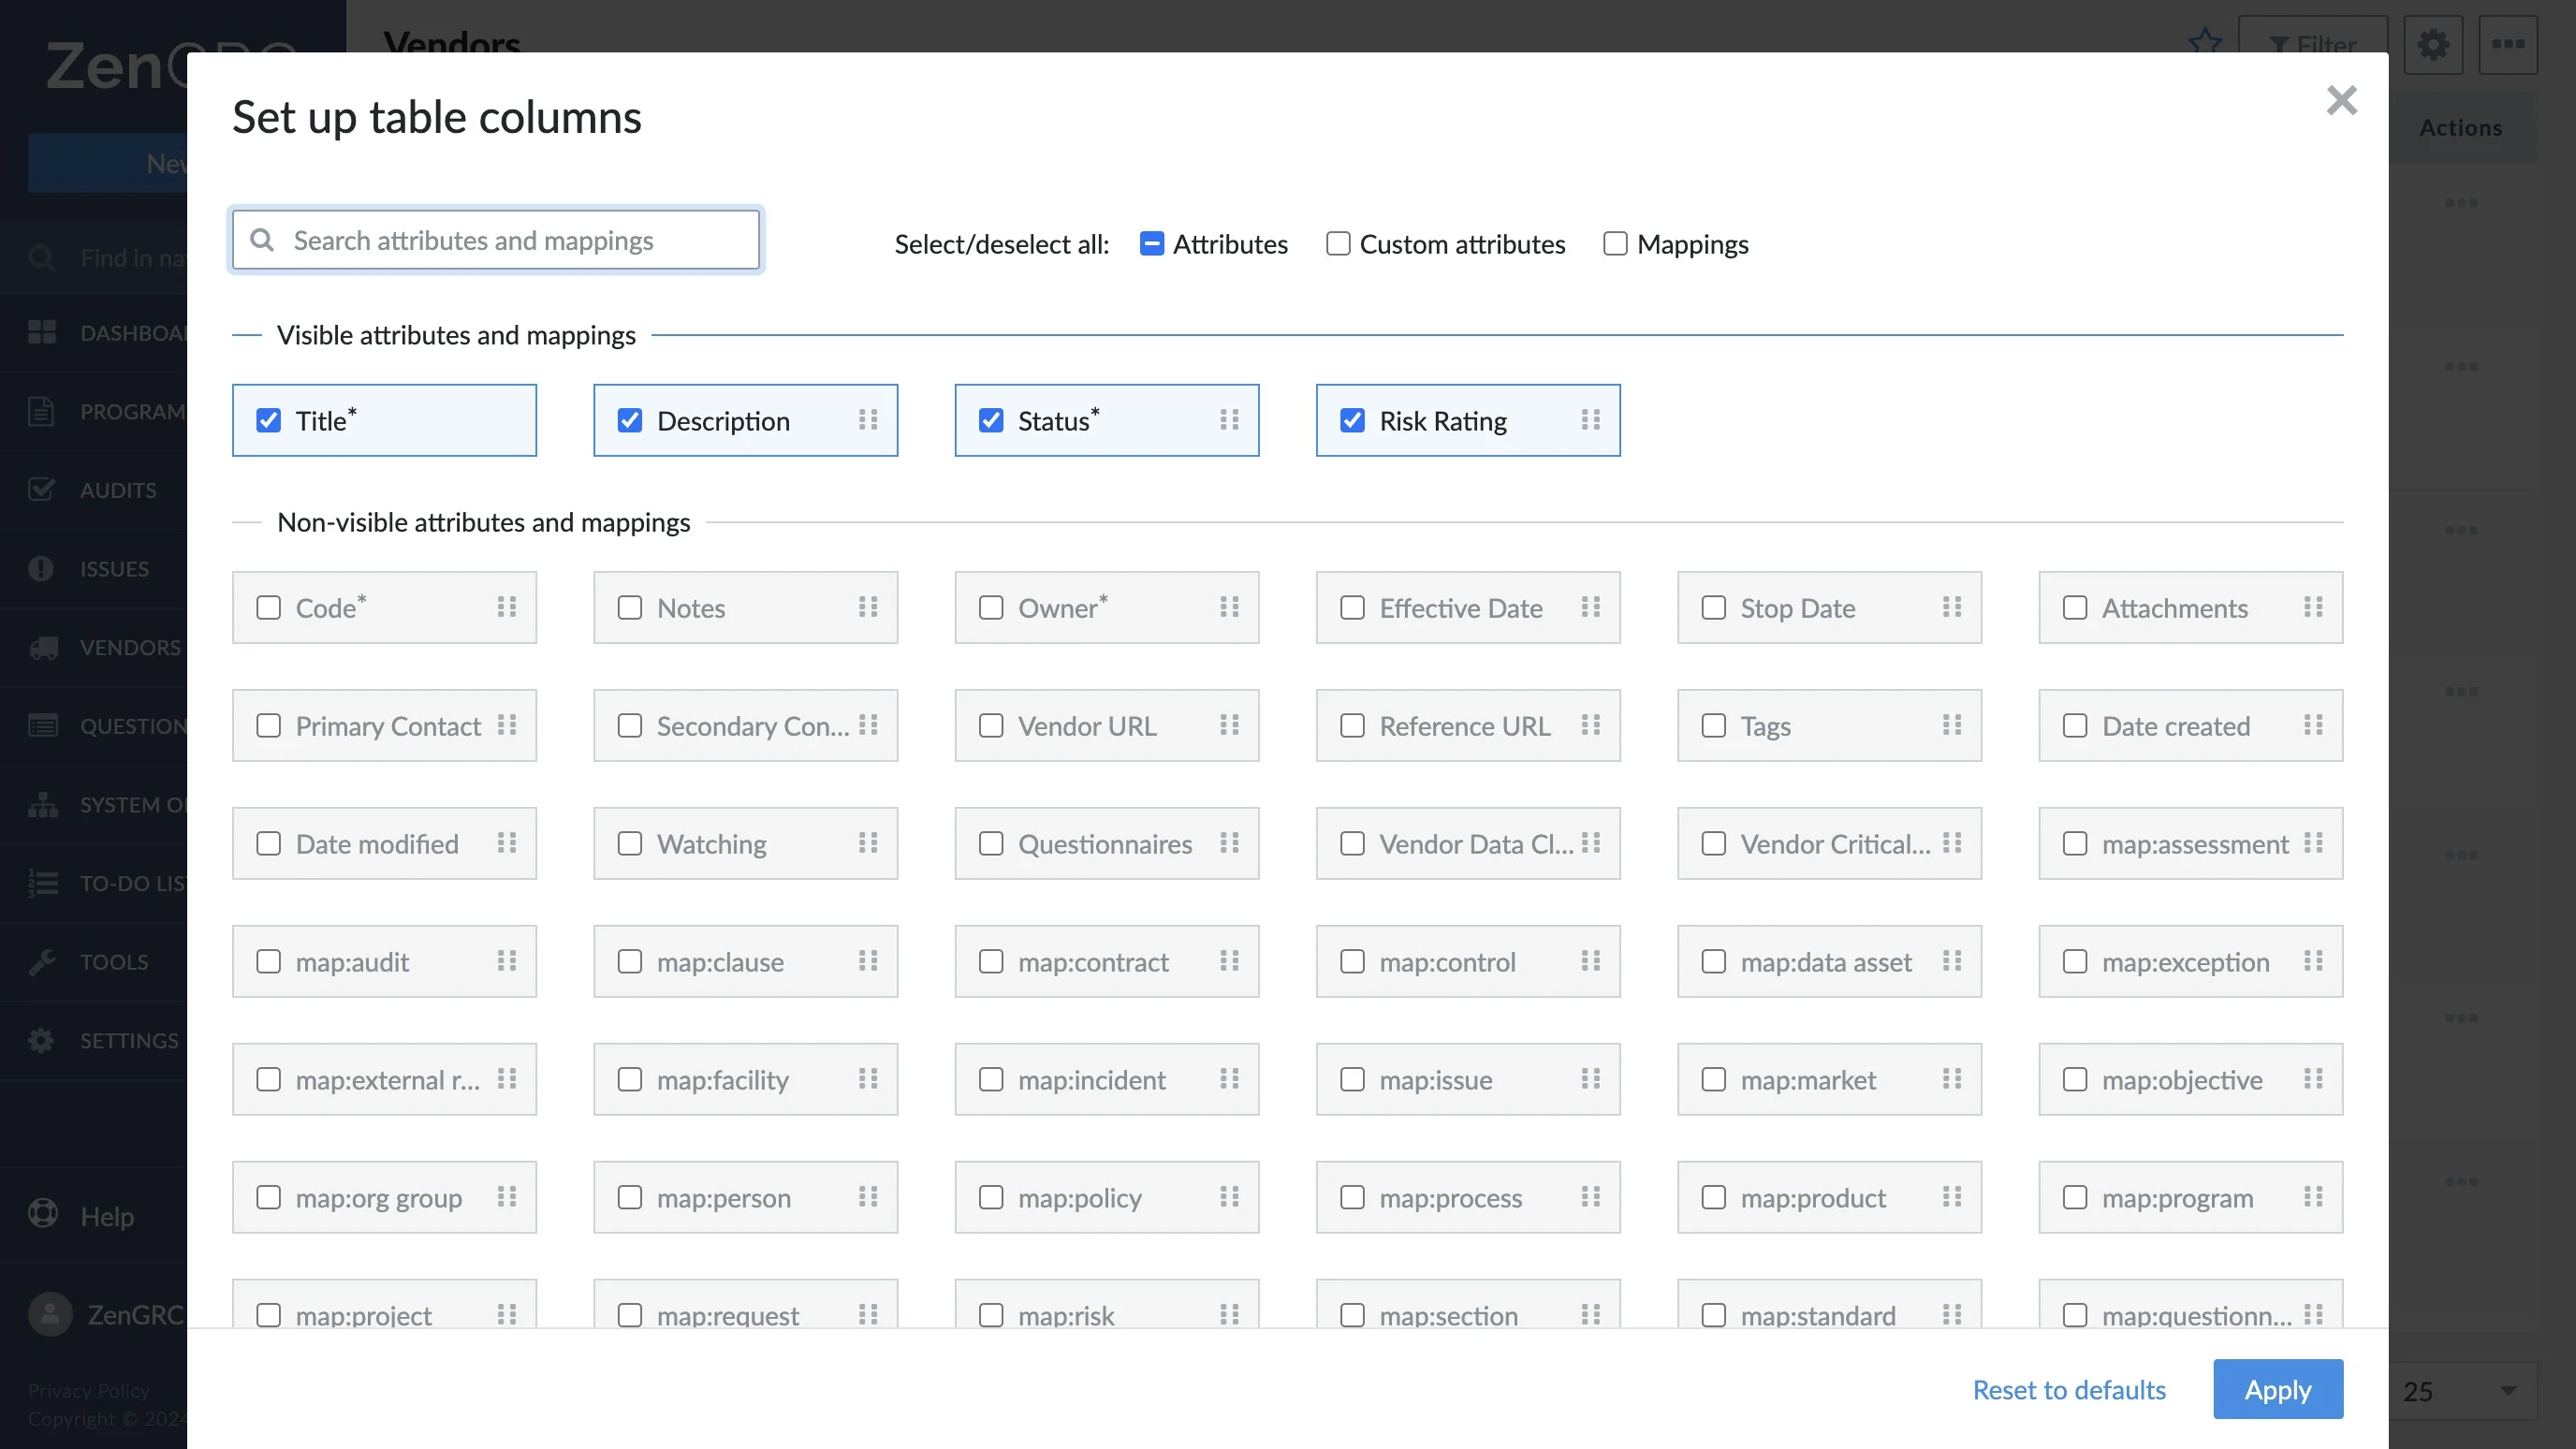
Task: Enable the Vendor URL column checkbox
Action: pos(991,725)
